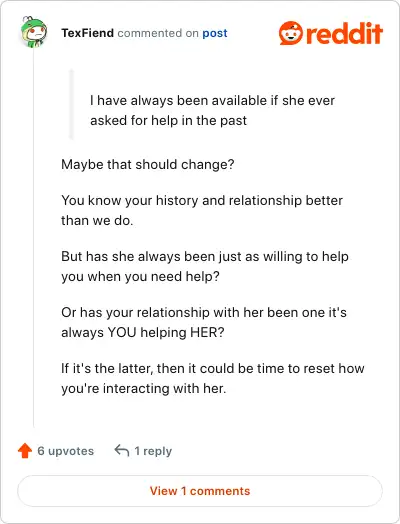Click TexFiend's green Snoo avatar

point(33,32)
